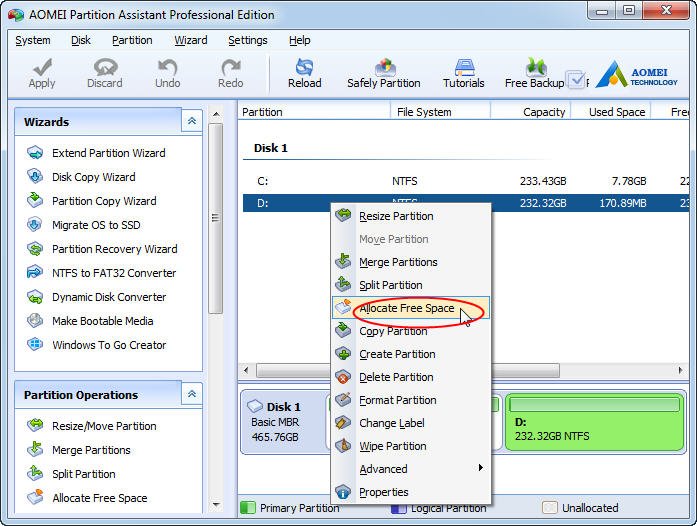697x526 pixels.
Task: Click Allocate Free Space icon in sidebar
Action: (35, 497)
